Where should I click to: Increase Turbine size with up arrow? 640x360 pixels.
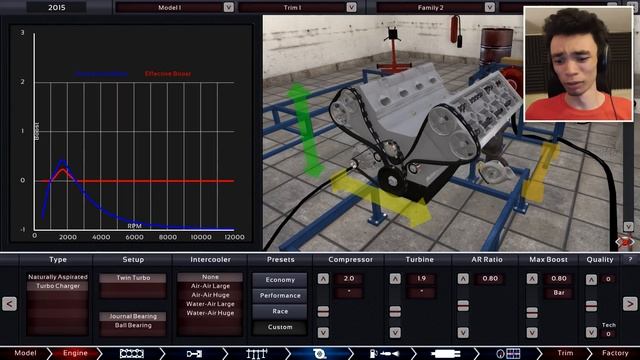(395, 279)
